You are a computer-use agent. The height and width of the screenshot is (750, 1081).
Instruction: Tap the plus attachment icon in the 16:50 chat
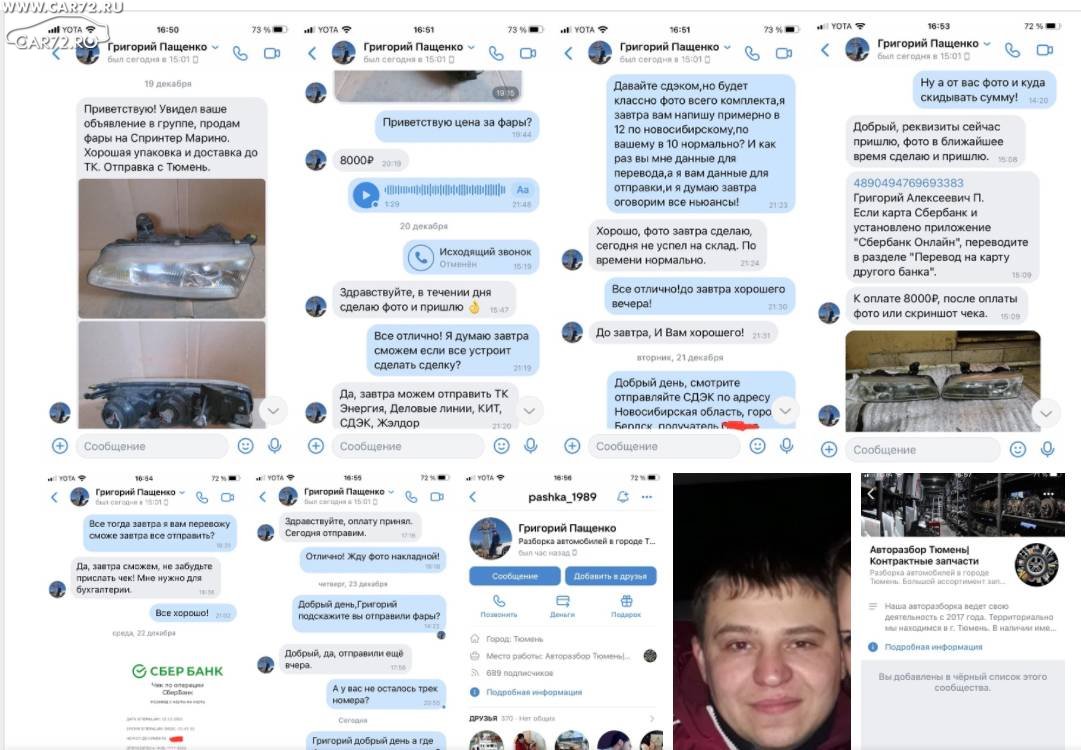coord(60,446)
